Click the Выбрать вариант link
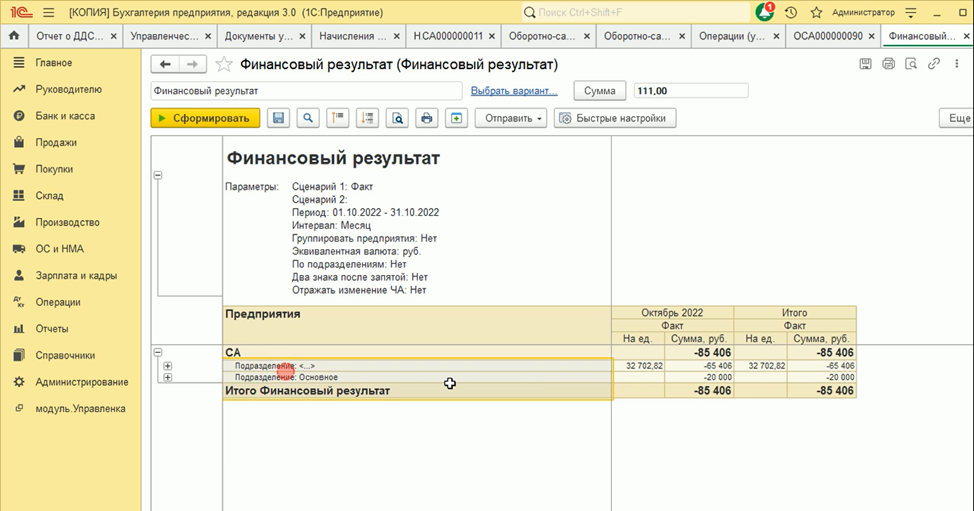 tap(514, 91)
